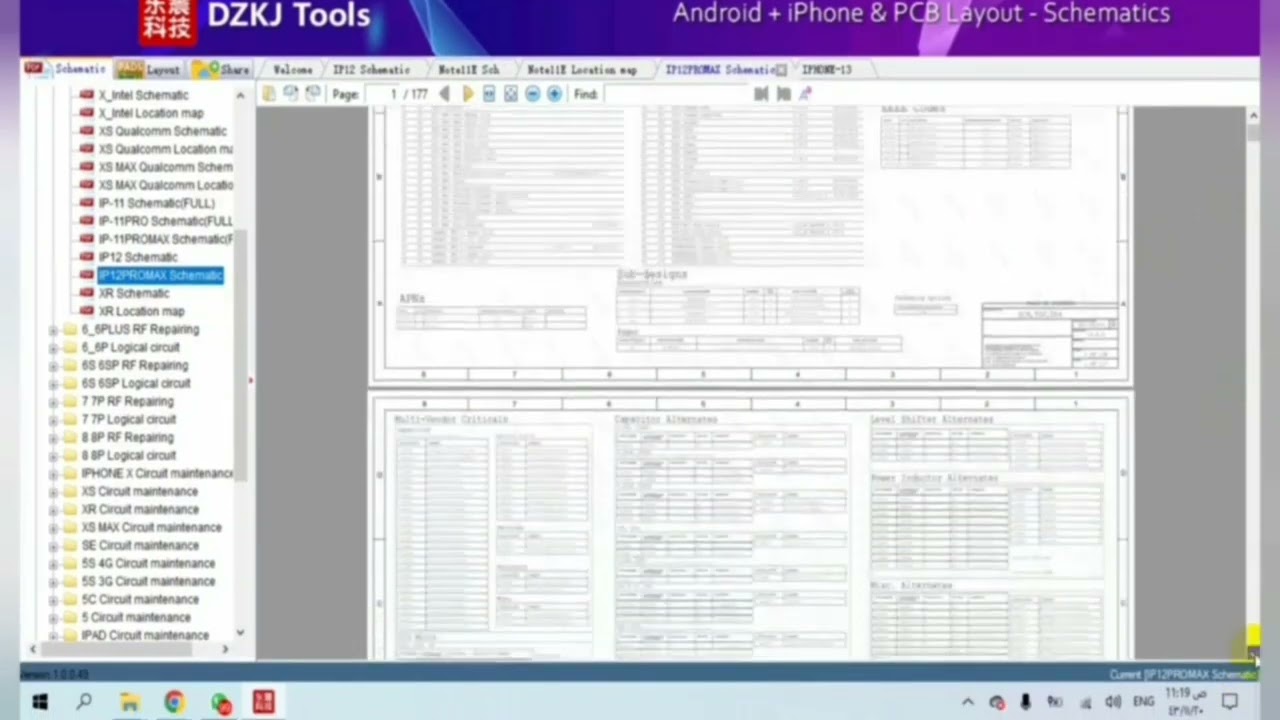This screenshot has height=720, width=1280.
Task: Open the Note11E Sch document tab
Action: coord(469,69)
